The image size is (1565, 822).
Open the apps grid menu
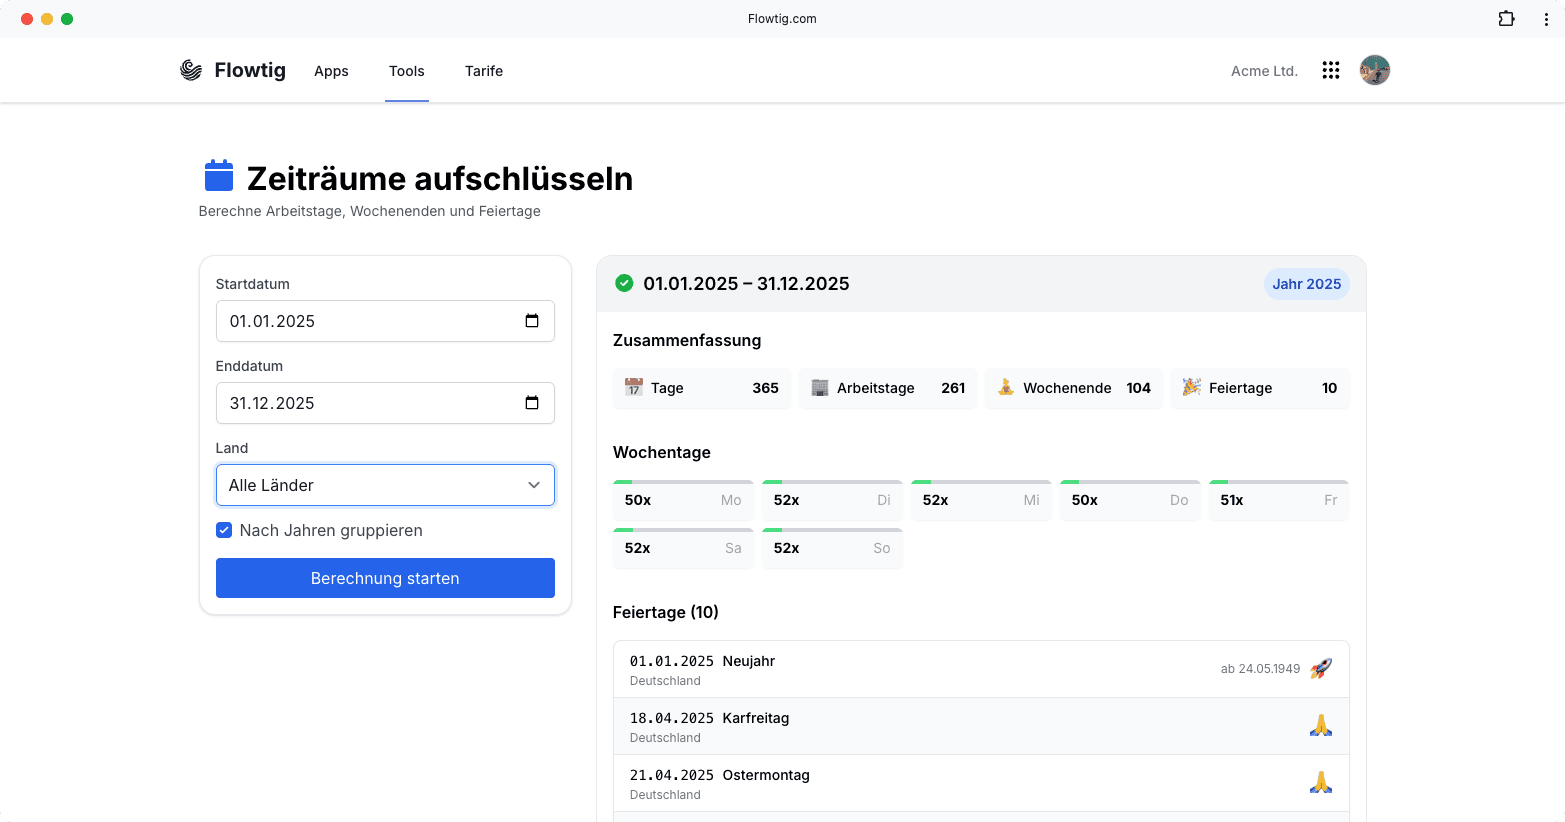(x=1331, y=70)
